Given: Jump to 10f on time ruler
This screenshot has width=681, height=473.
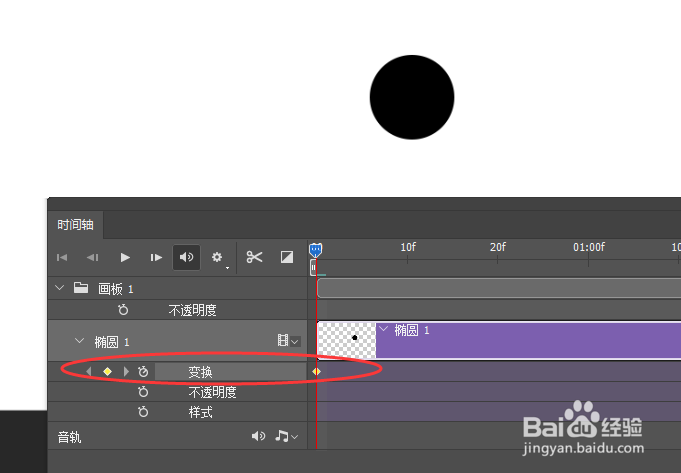Looking at the screenshot, I should tap(408, 247).
